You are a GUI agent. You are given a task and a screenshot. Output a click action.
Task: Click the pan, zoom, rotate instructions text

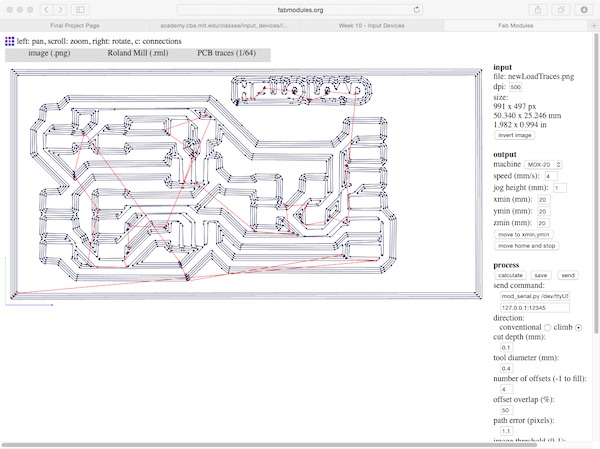99,41
